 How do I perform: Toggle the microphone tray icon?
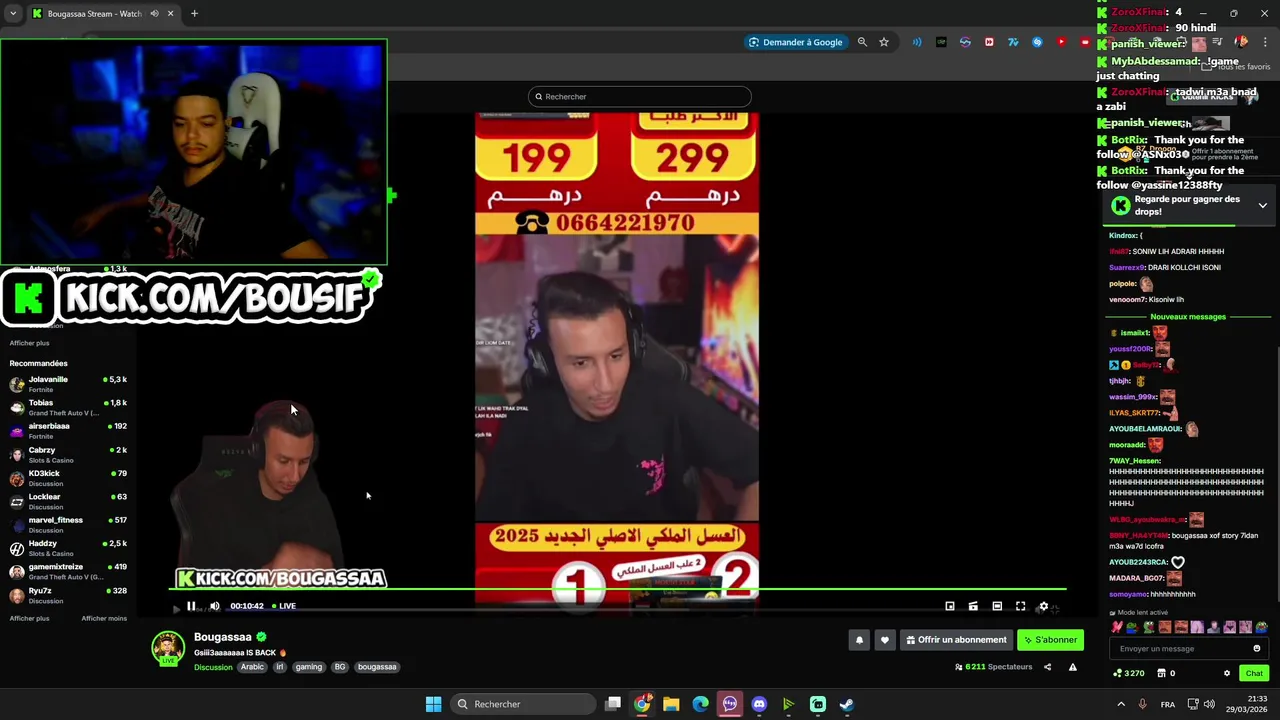click(x=1143, y=704)
